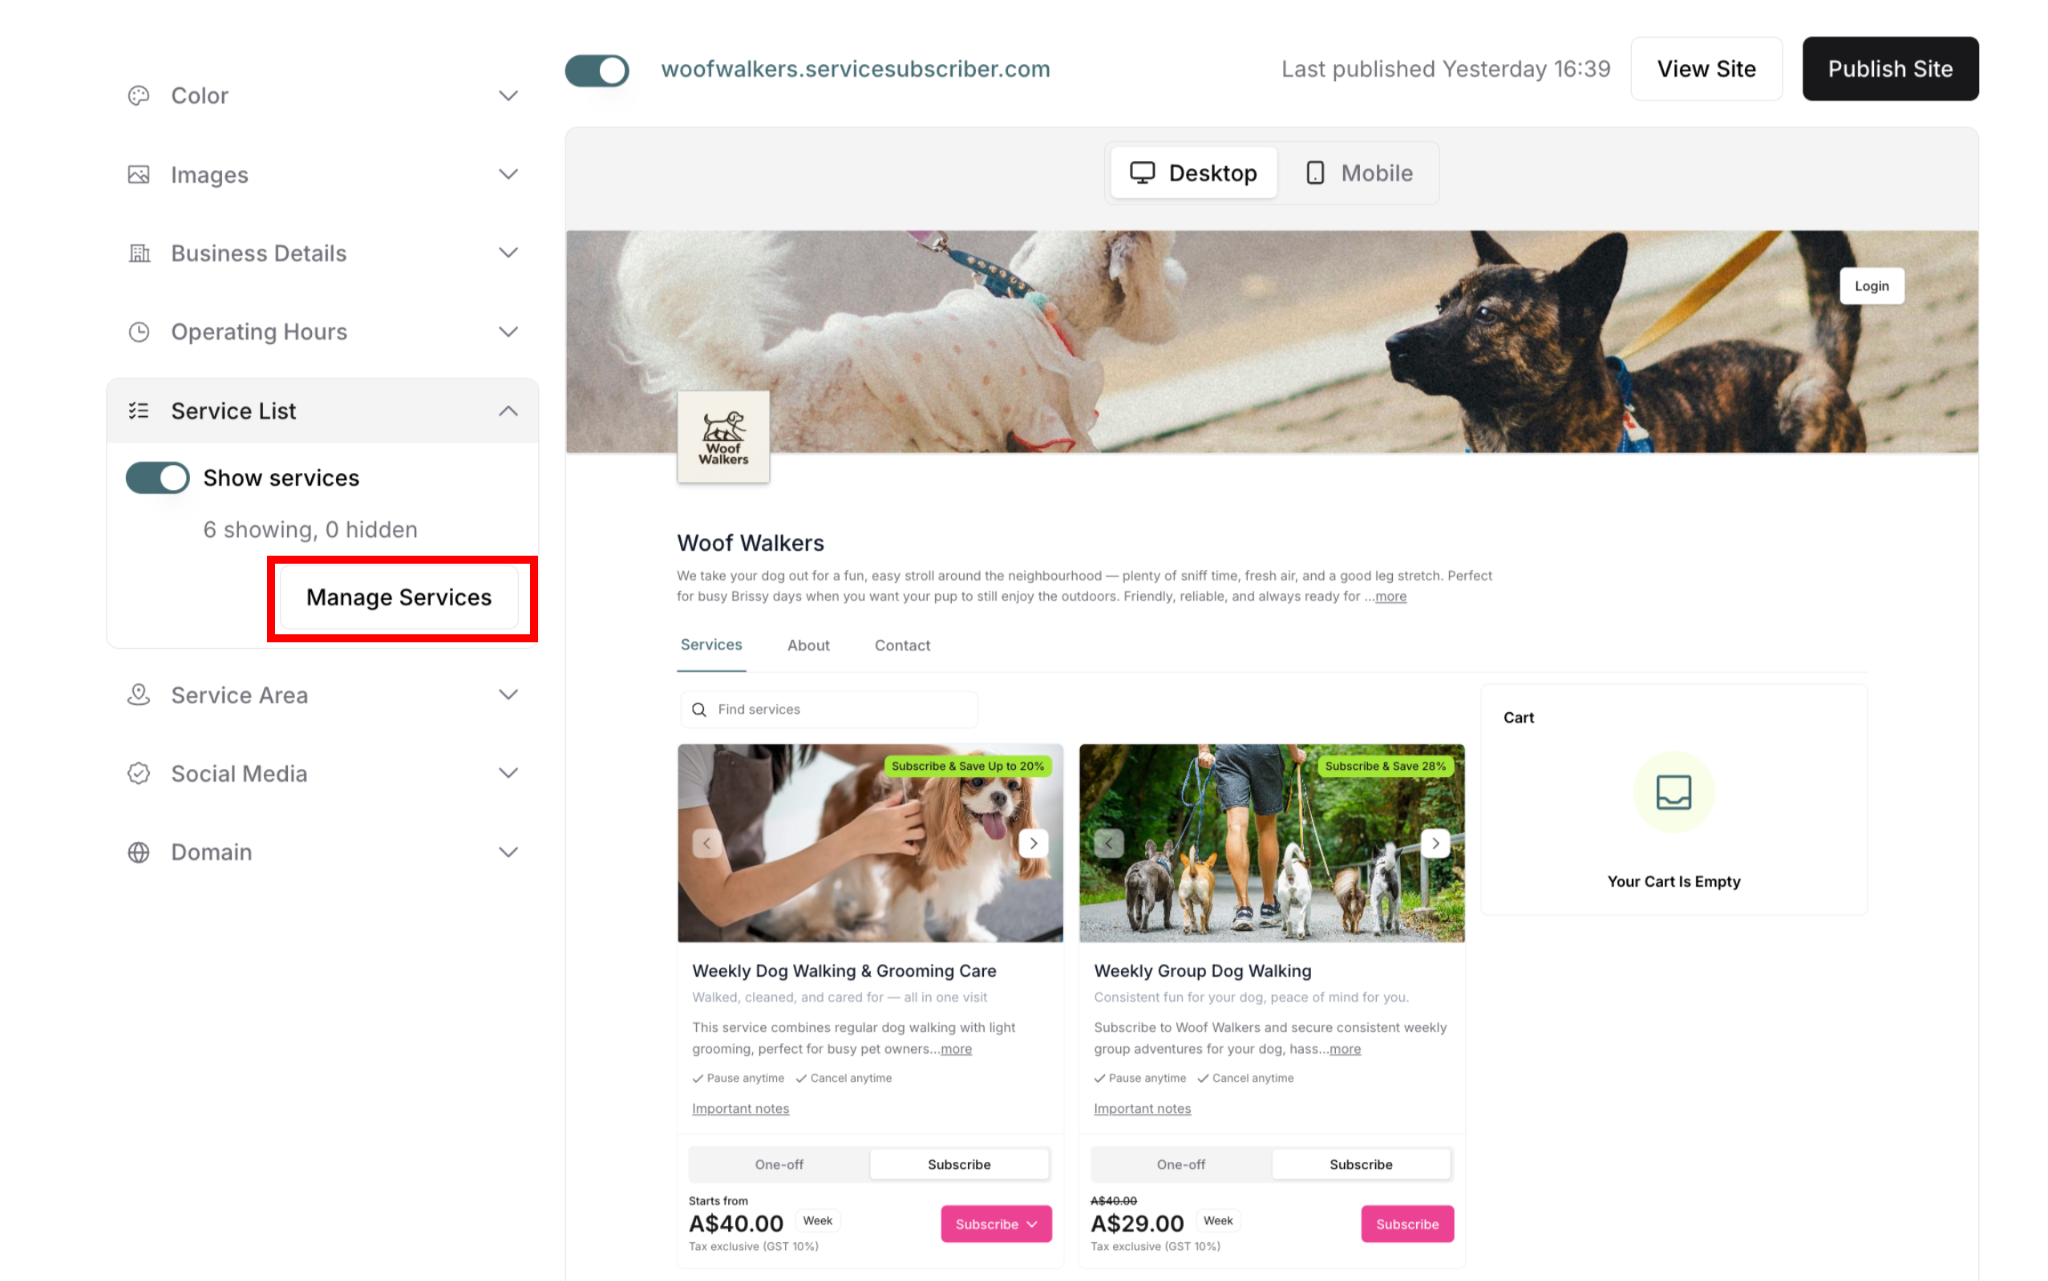
Task: Toggle the site online switch beside the URL
Action: (597, 70)
